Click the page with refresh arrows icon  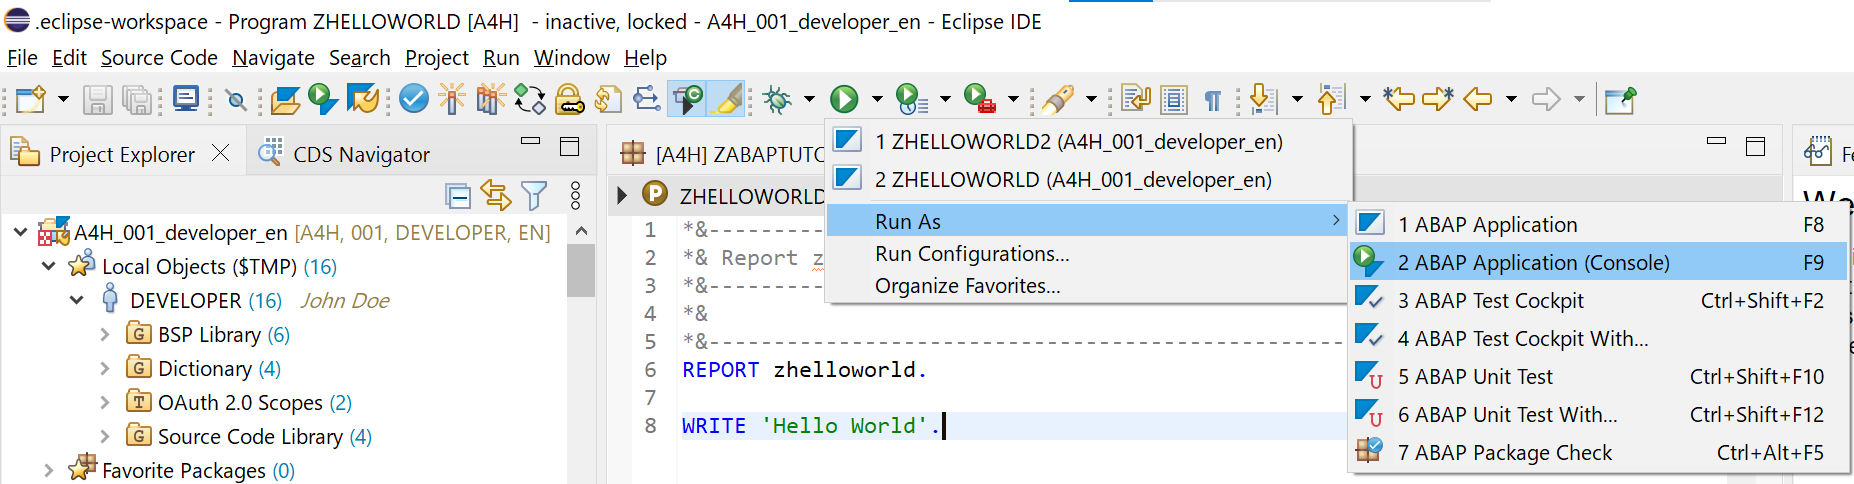point(608,98)
